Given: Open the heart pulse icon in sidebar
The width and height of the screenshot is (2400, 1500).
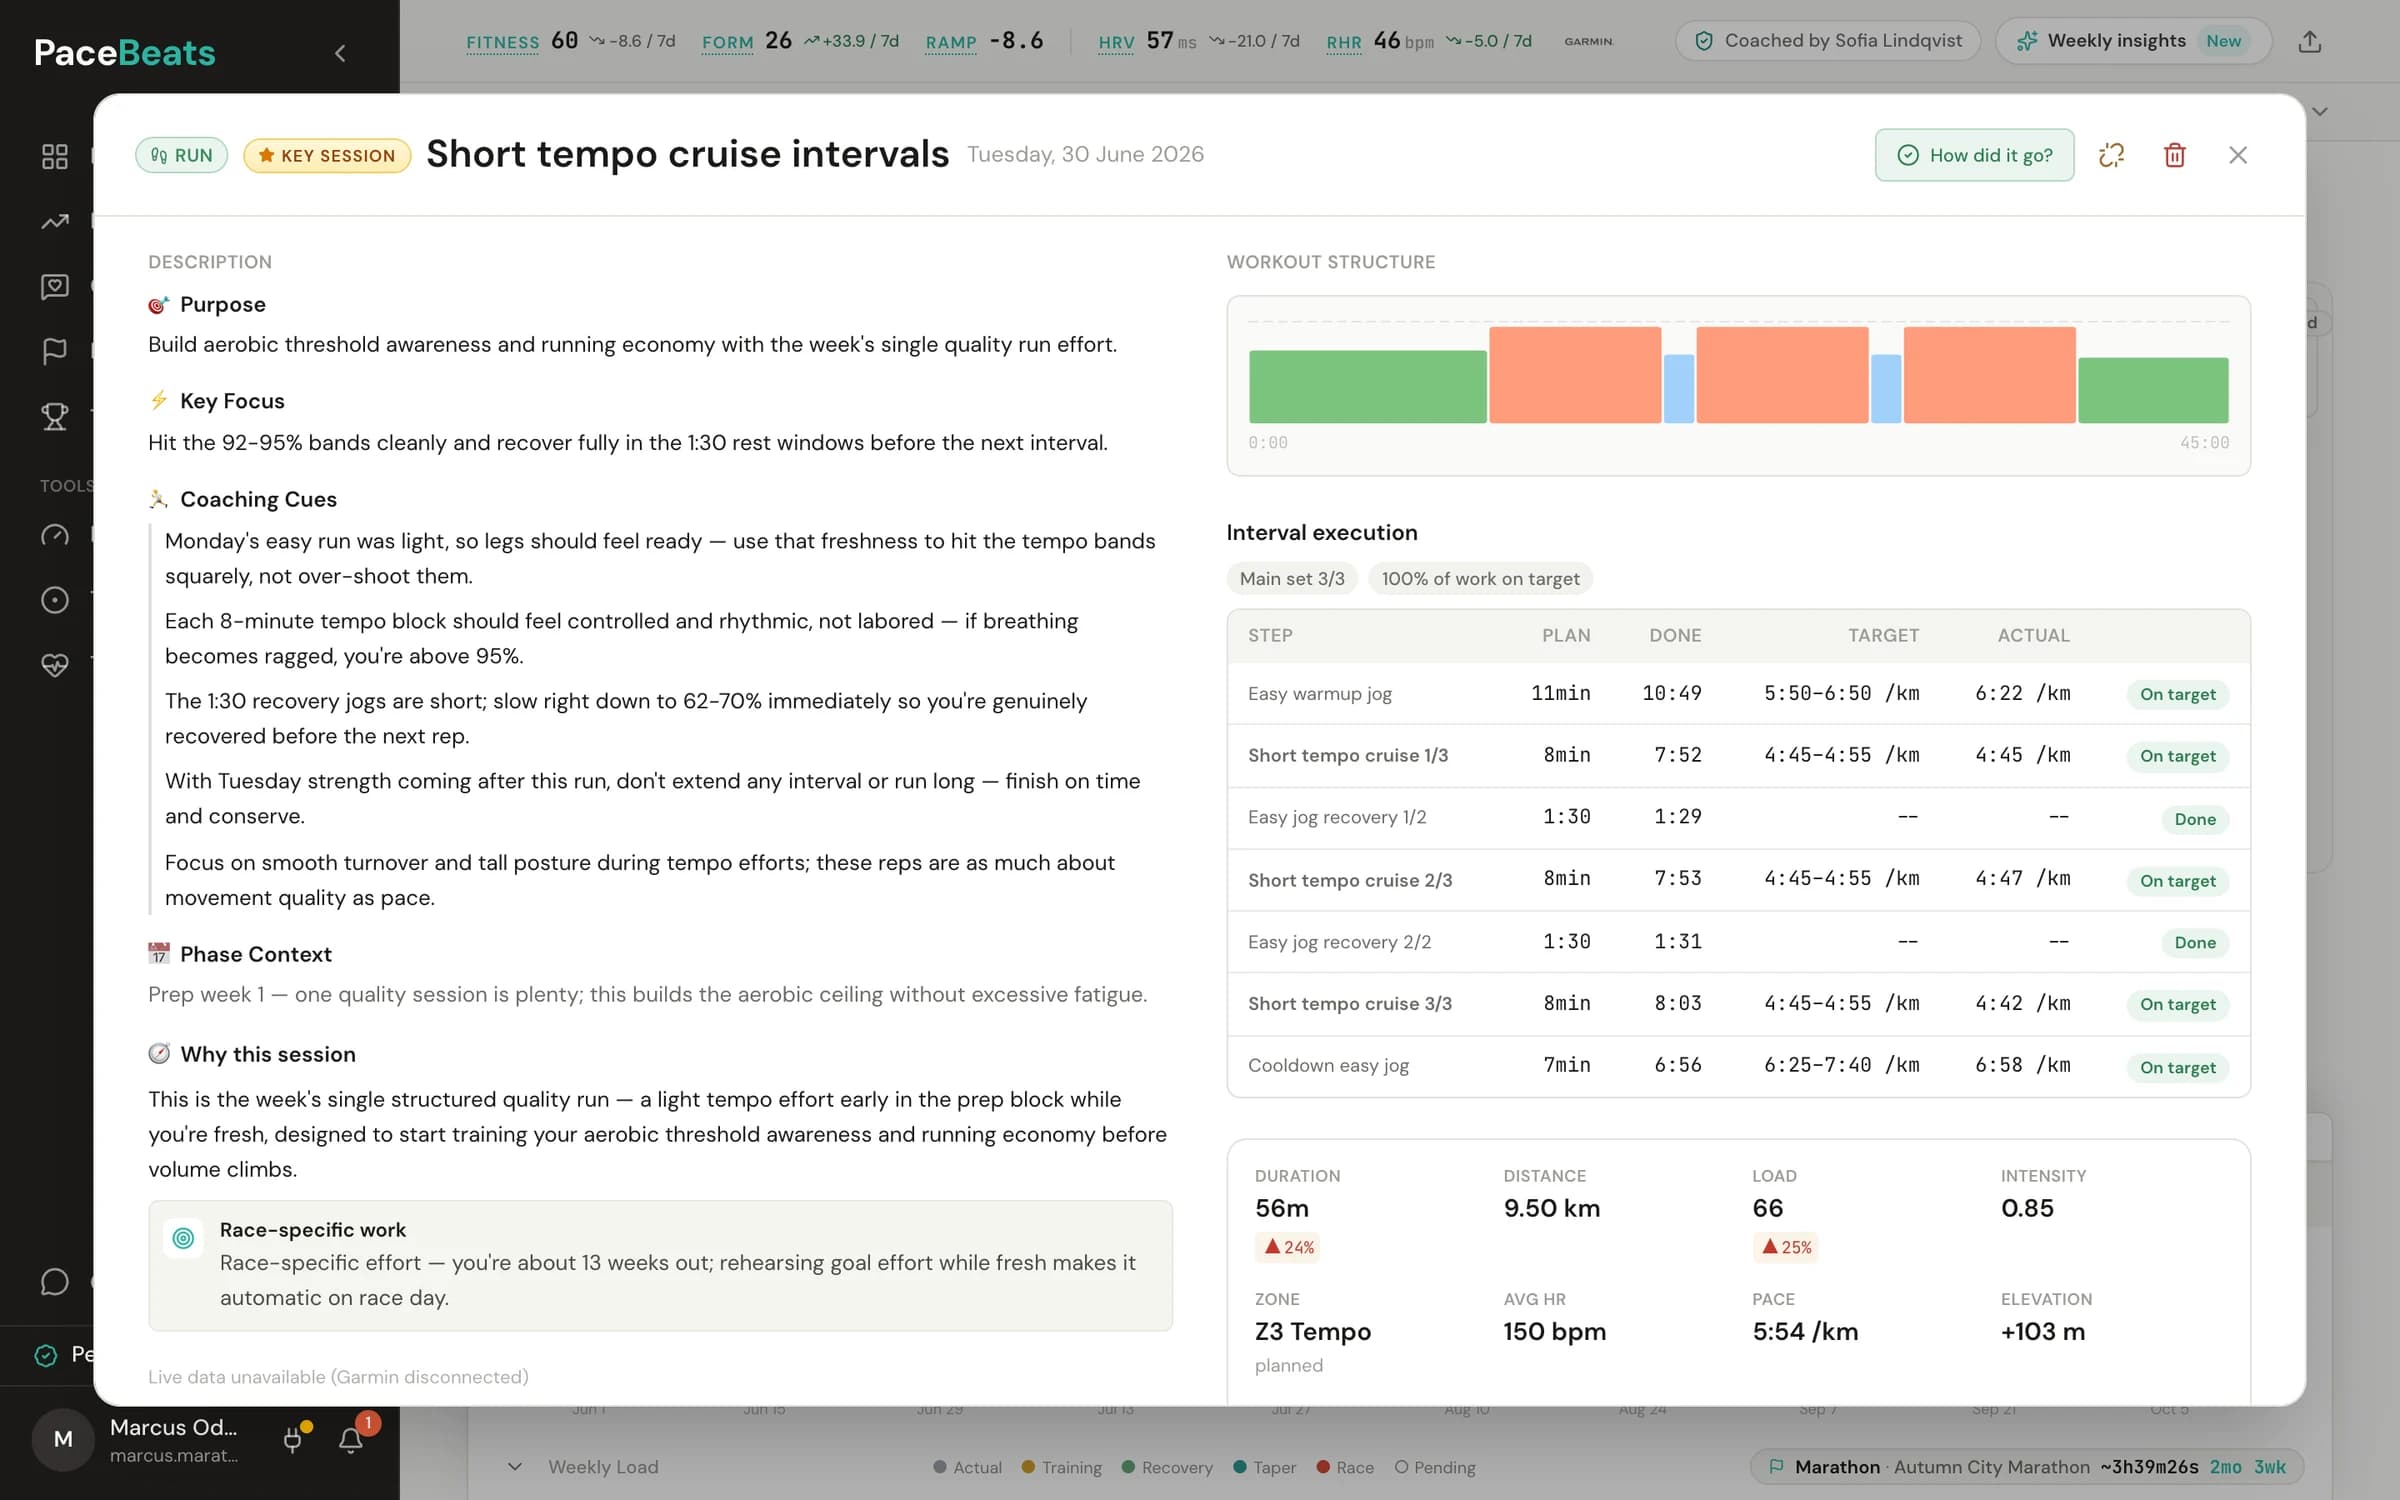Looking at the screenshot, I should point(54,665).
